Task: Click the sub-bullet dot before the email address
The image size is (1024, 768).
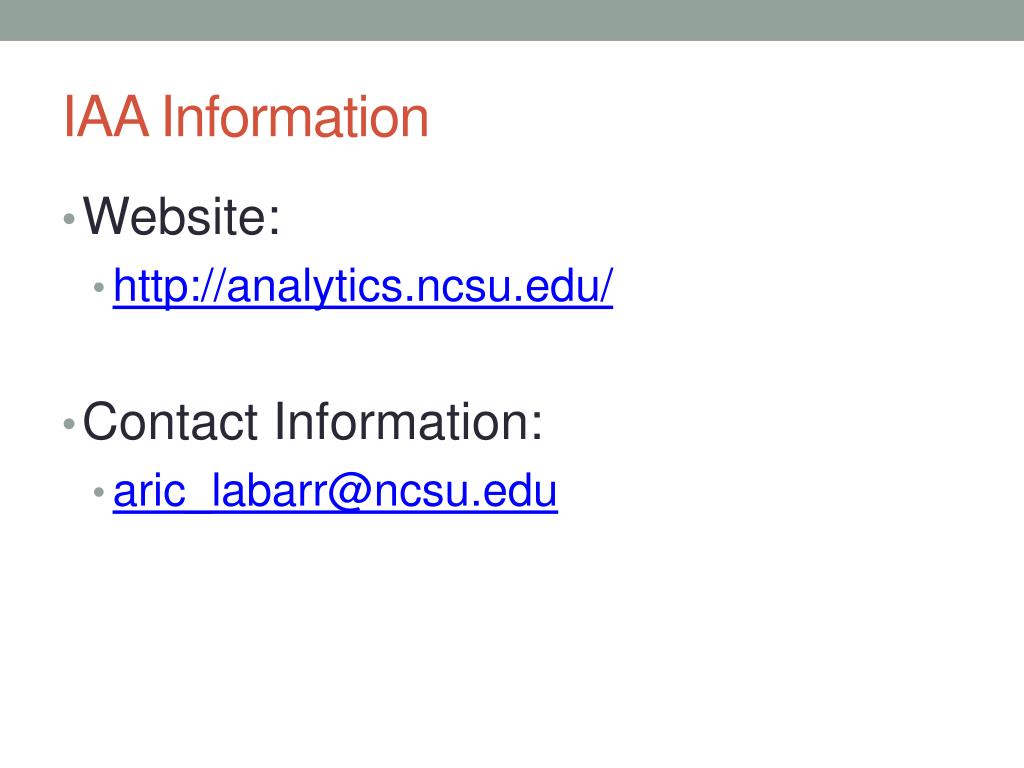Action: click(99, 492)
